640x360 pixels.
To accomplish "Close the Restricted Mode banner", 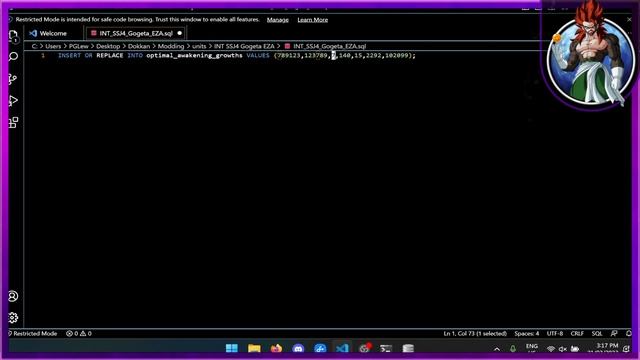I will click(x=629, y=19).
